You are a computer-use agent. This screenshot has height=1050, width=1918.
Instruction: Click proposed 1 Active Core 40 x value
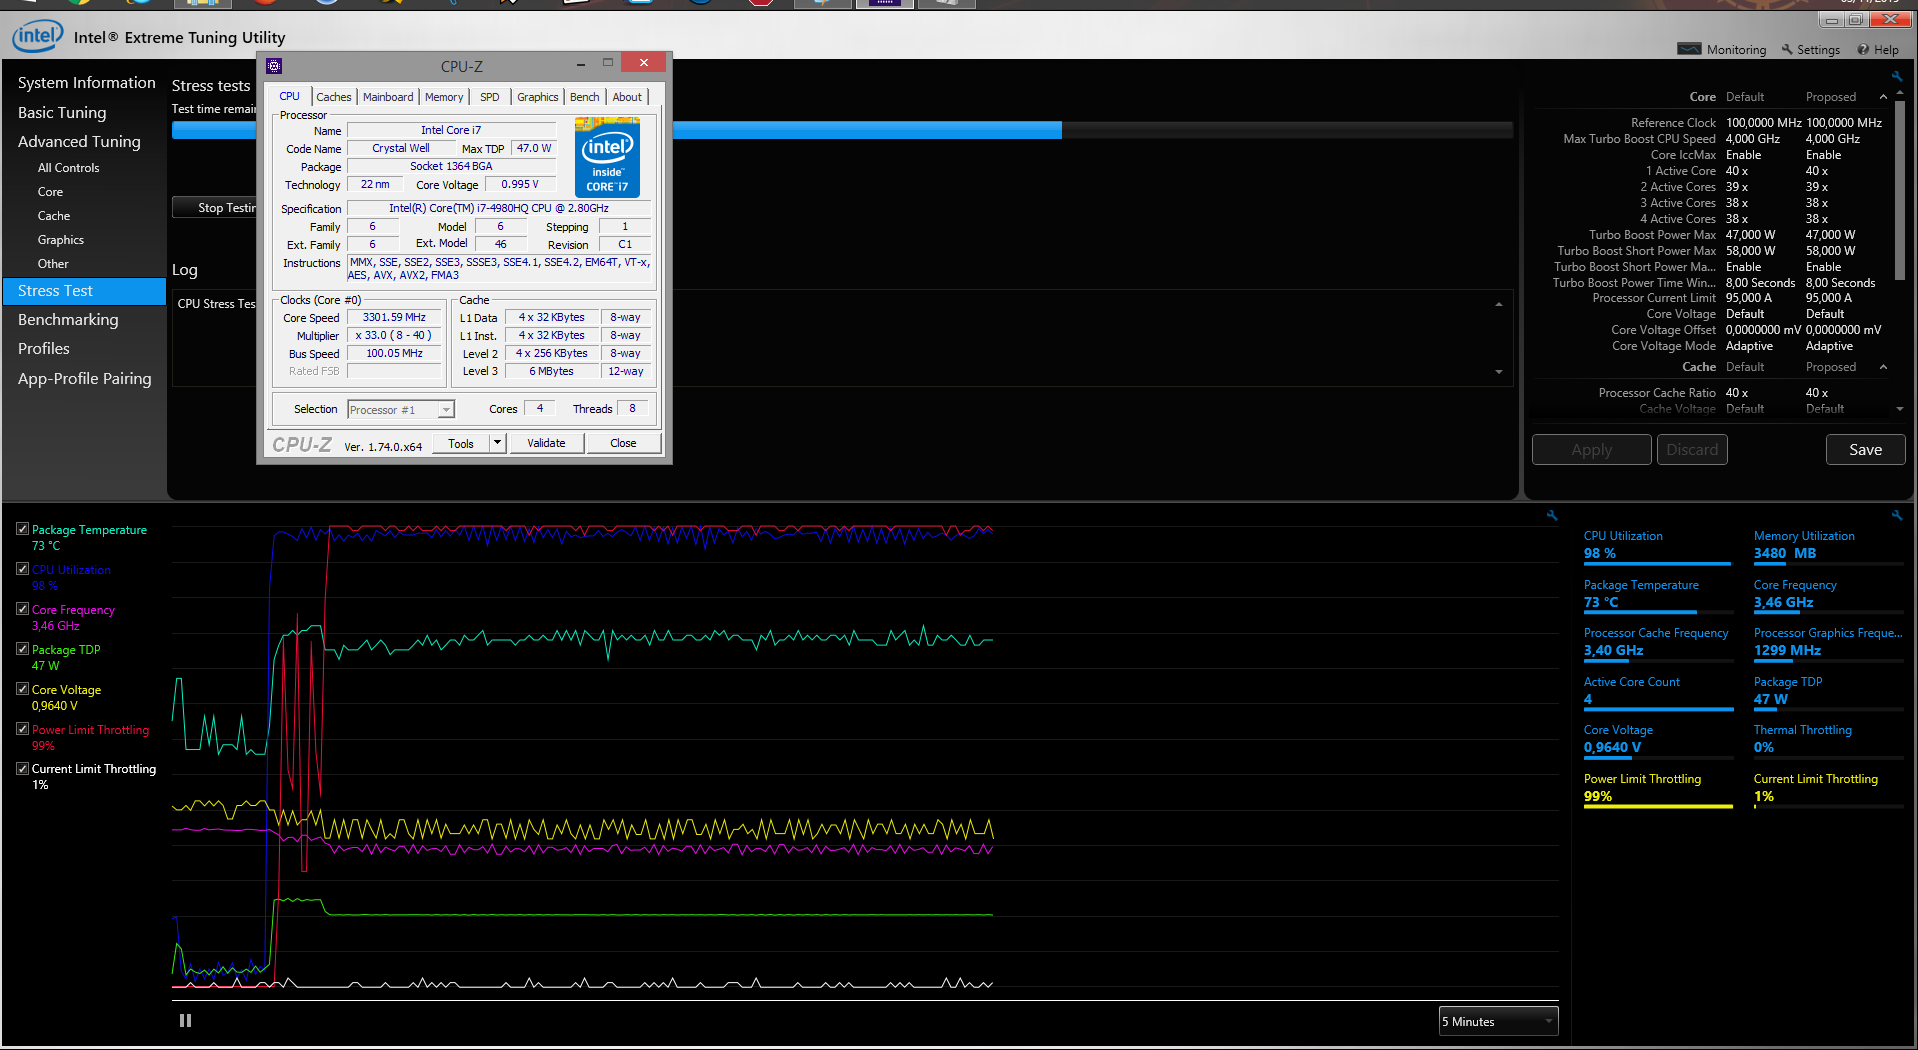[1817, 171]
